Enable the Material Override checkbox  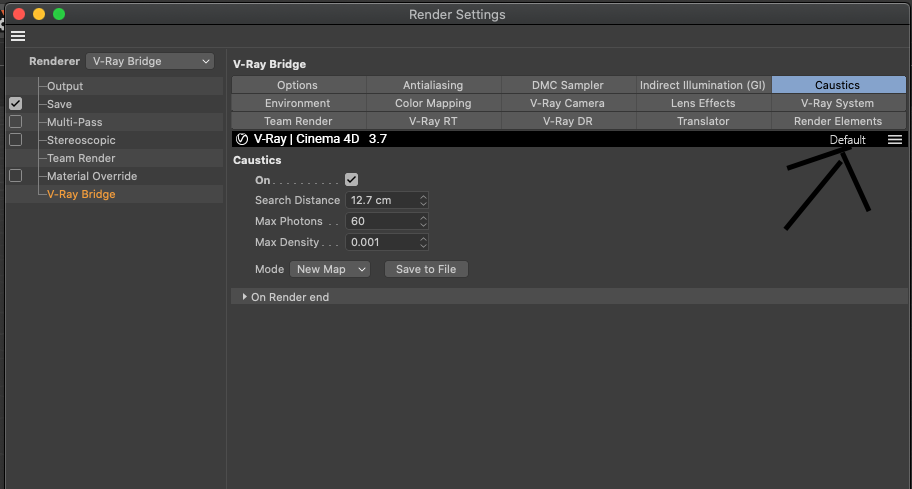pyautogui.click(x=16, y=176)
